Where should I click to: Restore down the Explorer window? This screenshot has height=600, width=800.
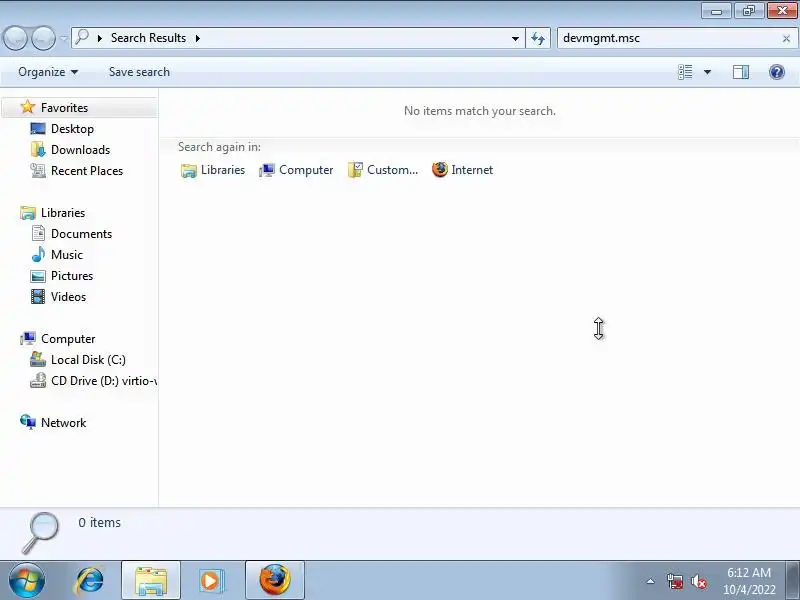click(748, 10)
